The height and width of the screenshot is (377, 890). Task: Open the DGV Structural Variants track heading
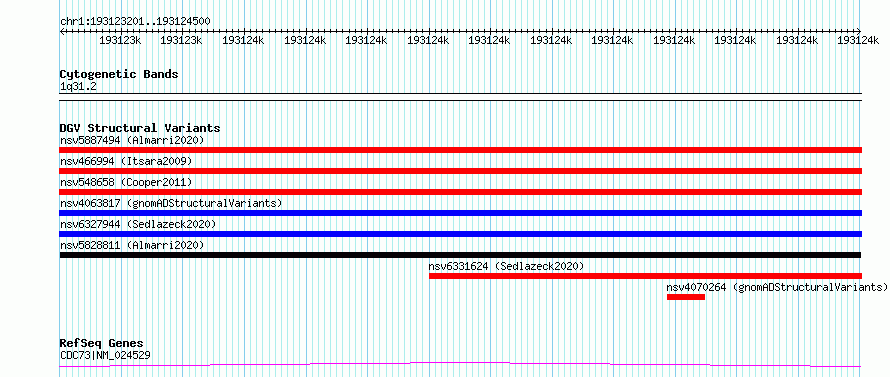tap(140, 128)
